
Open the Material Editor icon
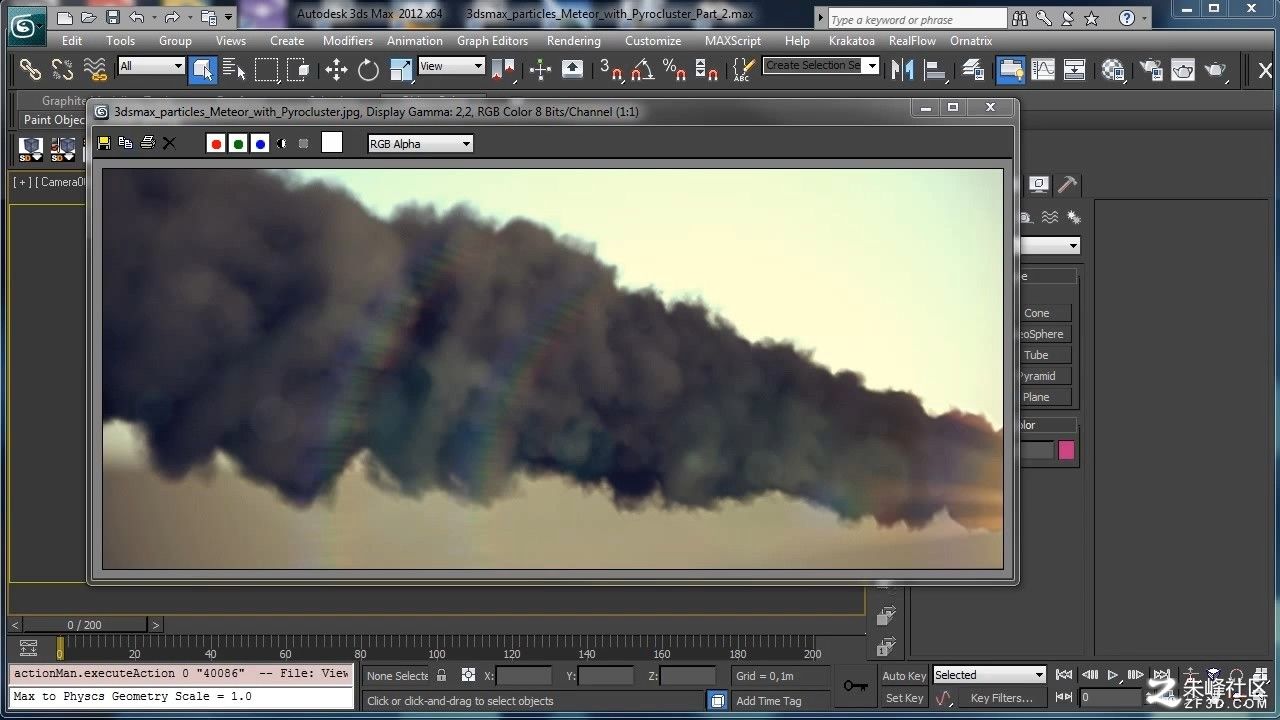(x=1113, y=69)
